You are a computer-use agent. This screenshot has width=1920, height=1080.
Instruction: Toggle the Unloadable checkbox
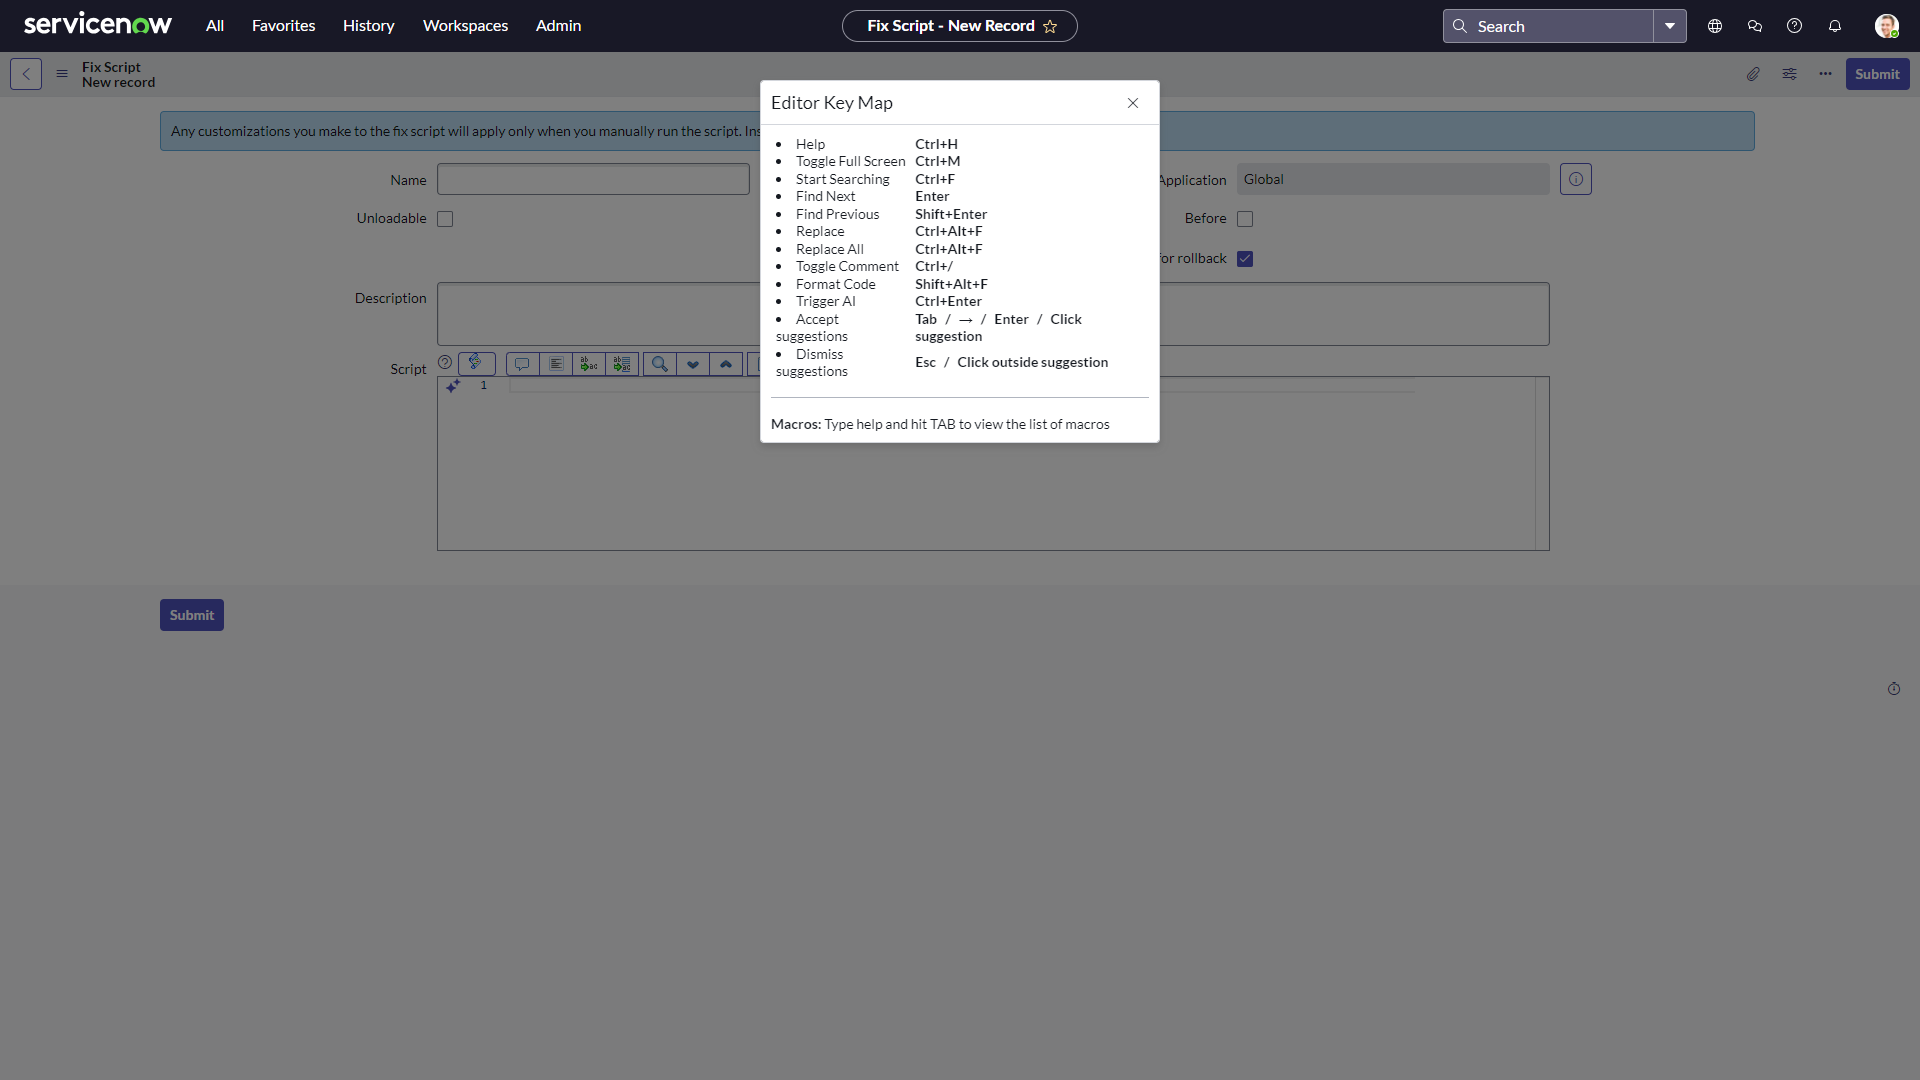pos(445,219)
